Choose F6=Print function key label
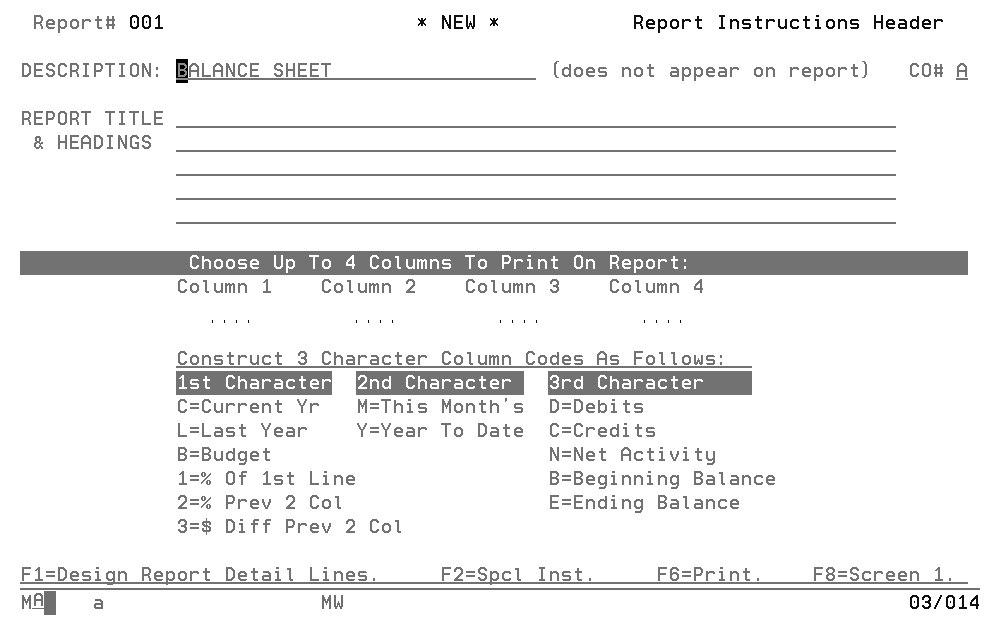 (709, 574)
